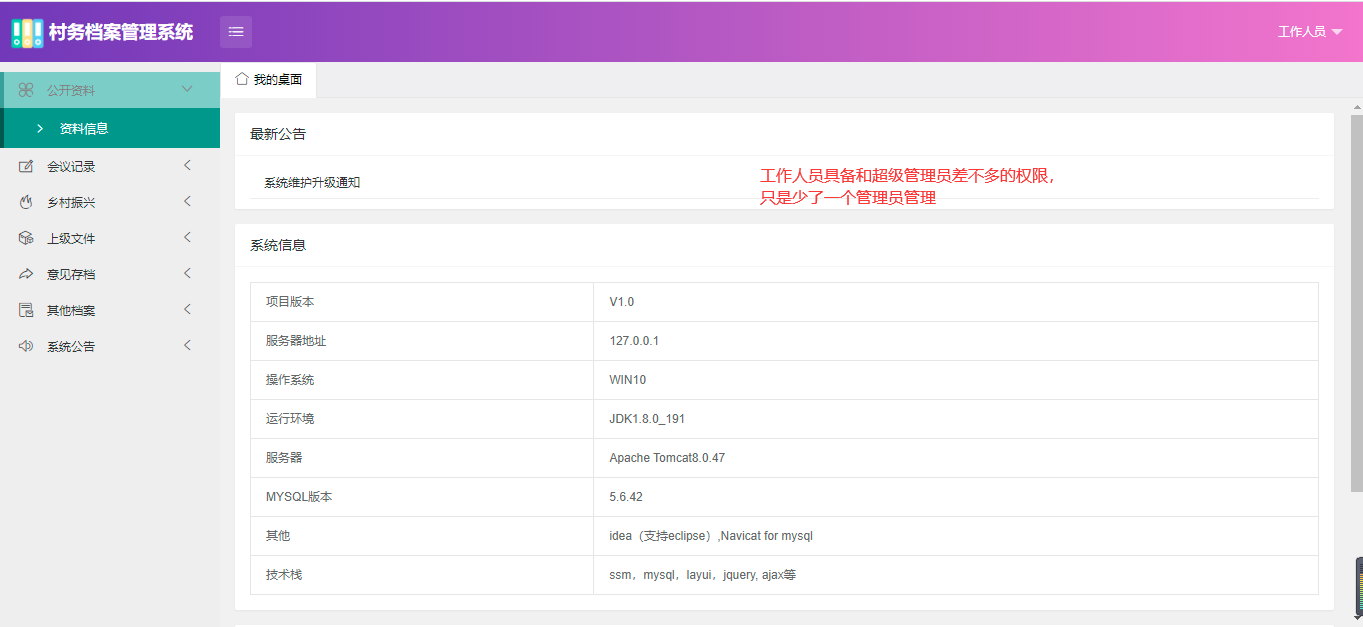Screen dimensions: 1363x627
Task: Select the 乡村振兴 menu label
Action: 71,202
